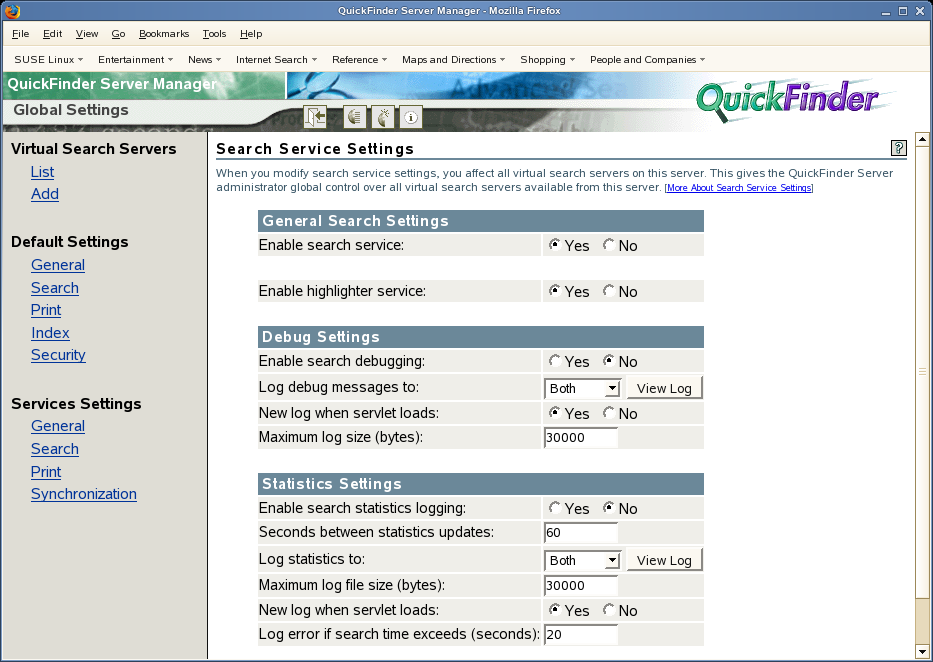Click Log error if search time exceeds field
This screenshot has height=662, width=933.
581,635
